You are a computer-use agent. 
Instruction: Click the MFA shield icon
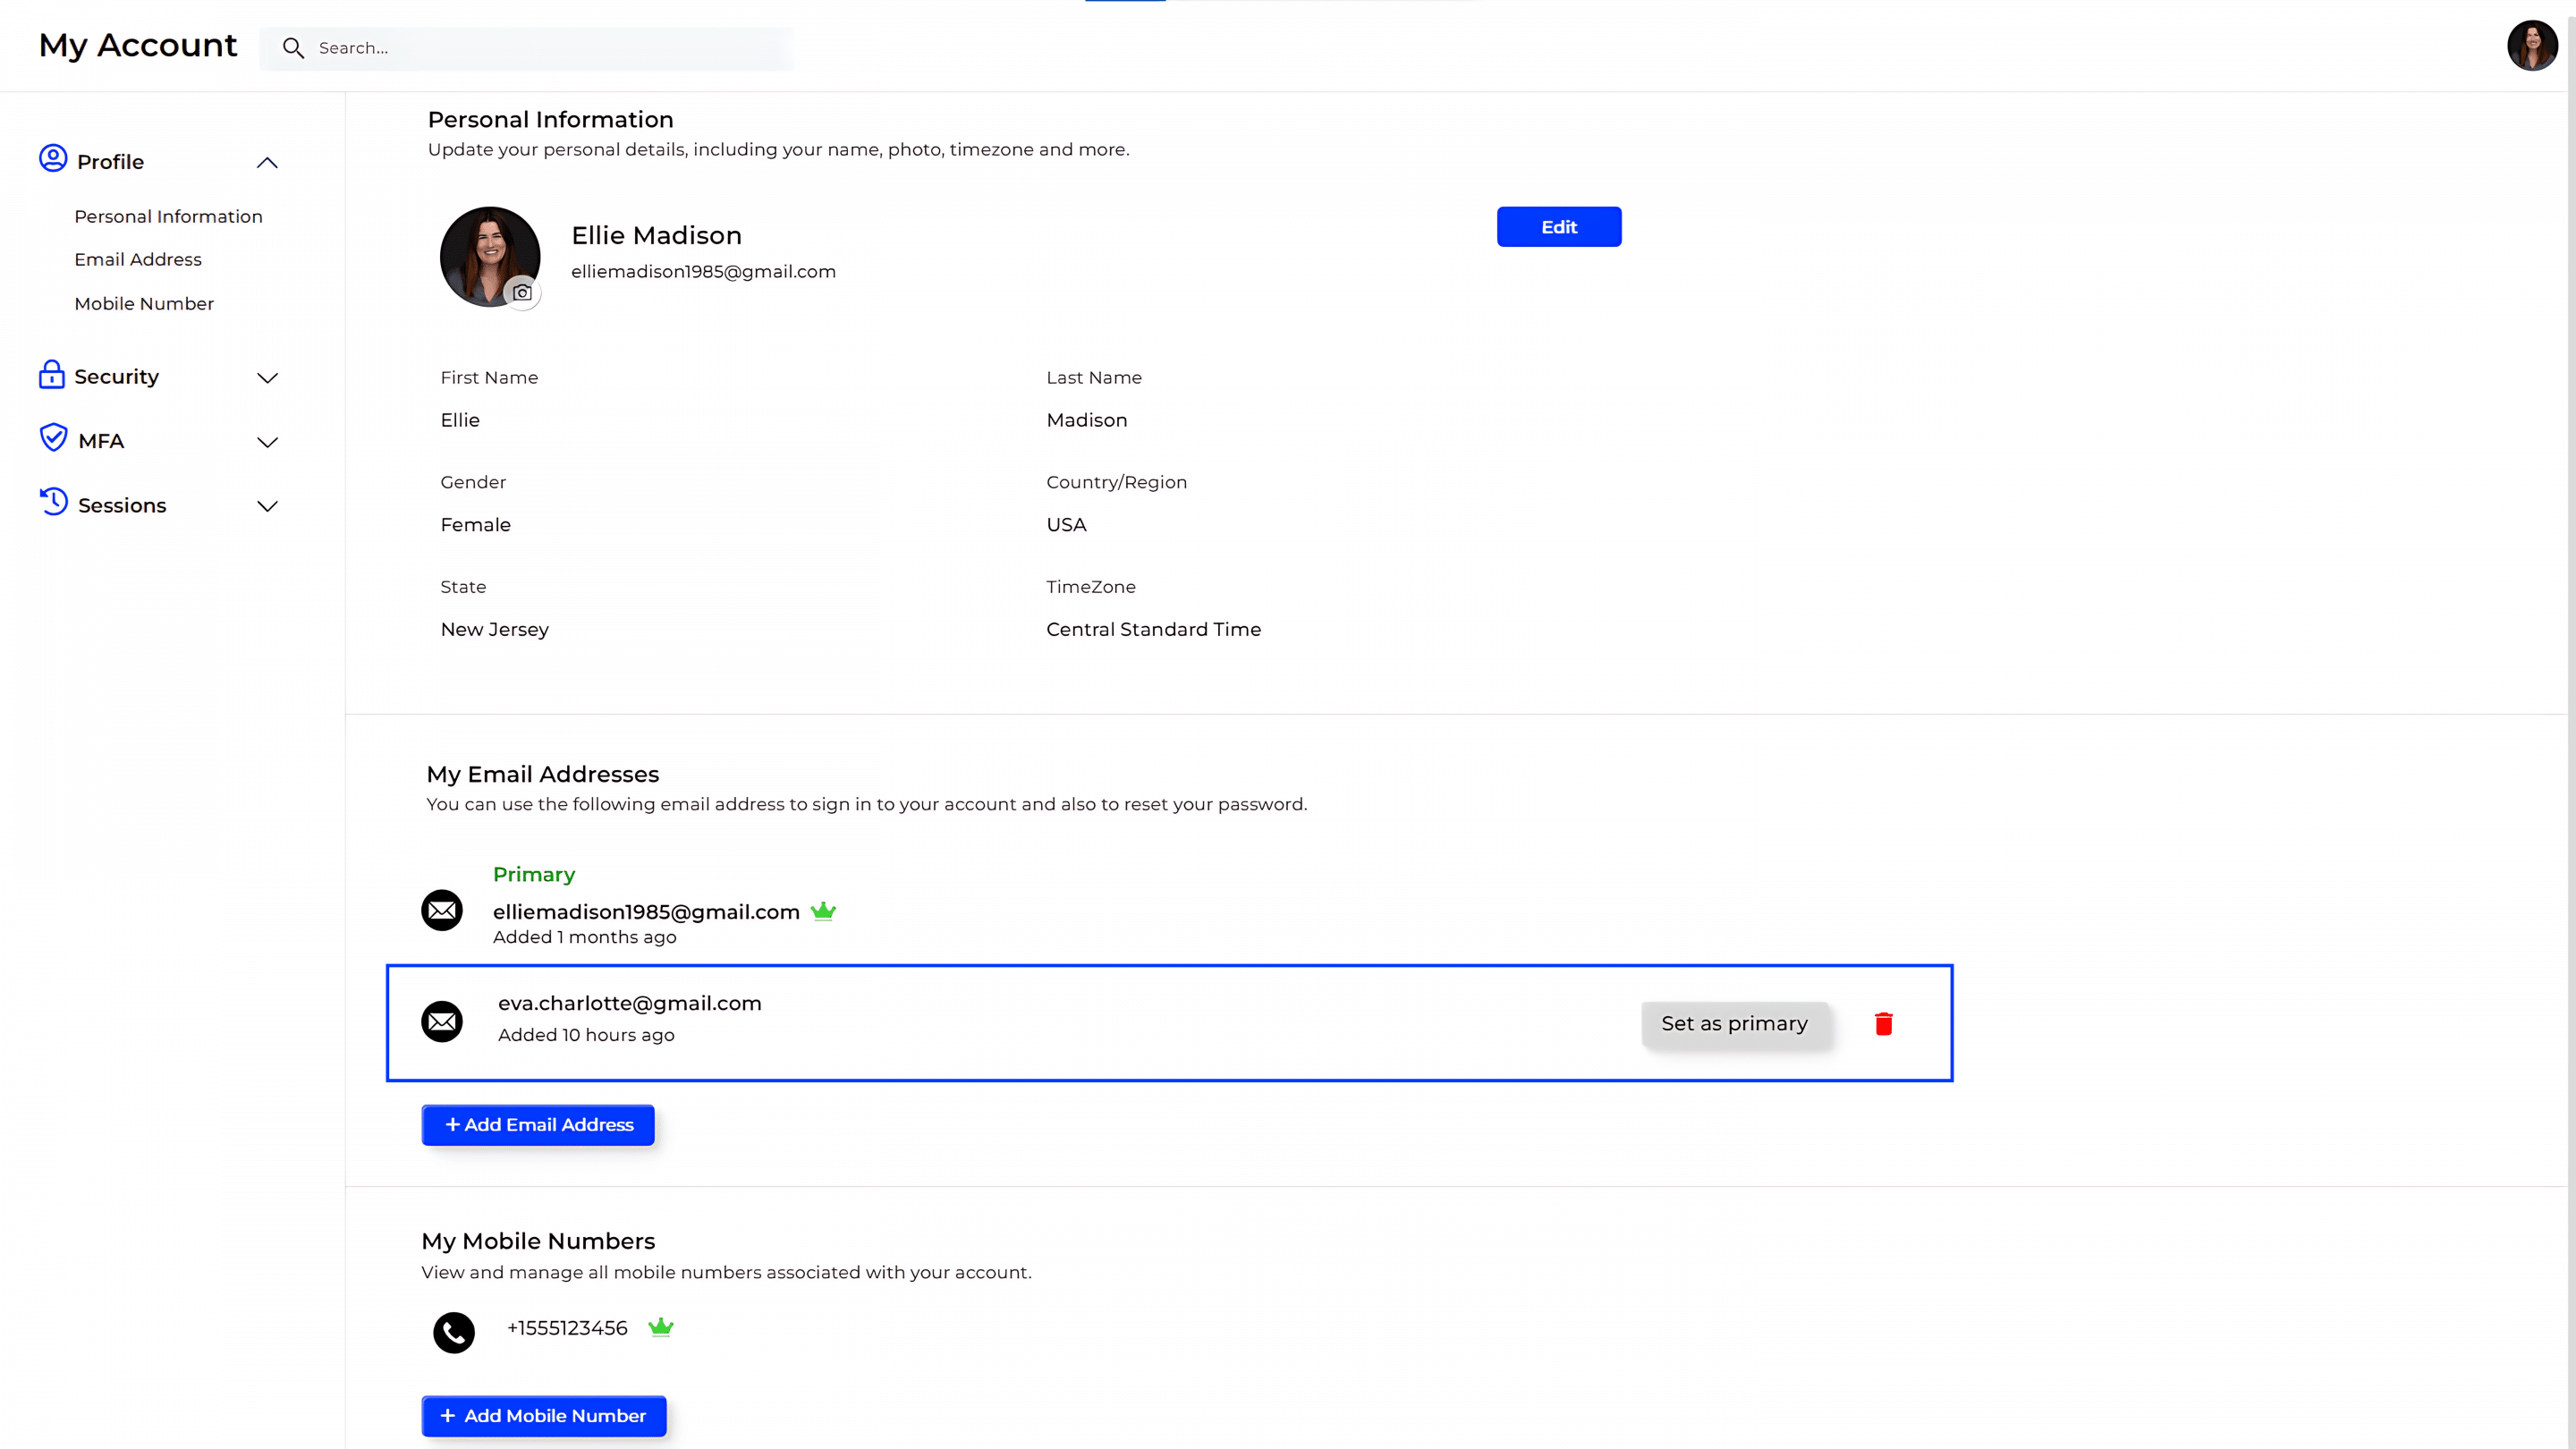tap(53, 438)
